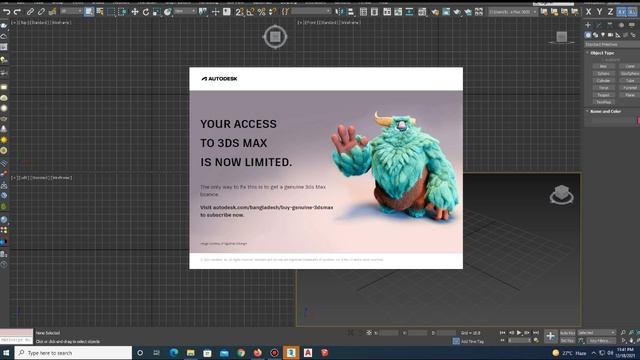Restrict to Y axis button
This screenshot has width=640, height=360.
point(599,12)
